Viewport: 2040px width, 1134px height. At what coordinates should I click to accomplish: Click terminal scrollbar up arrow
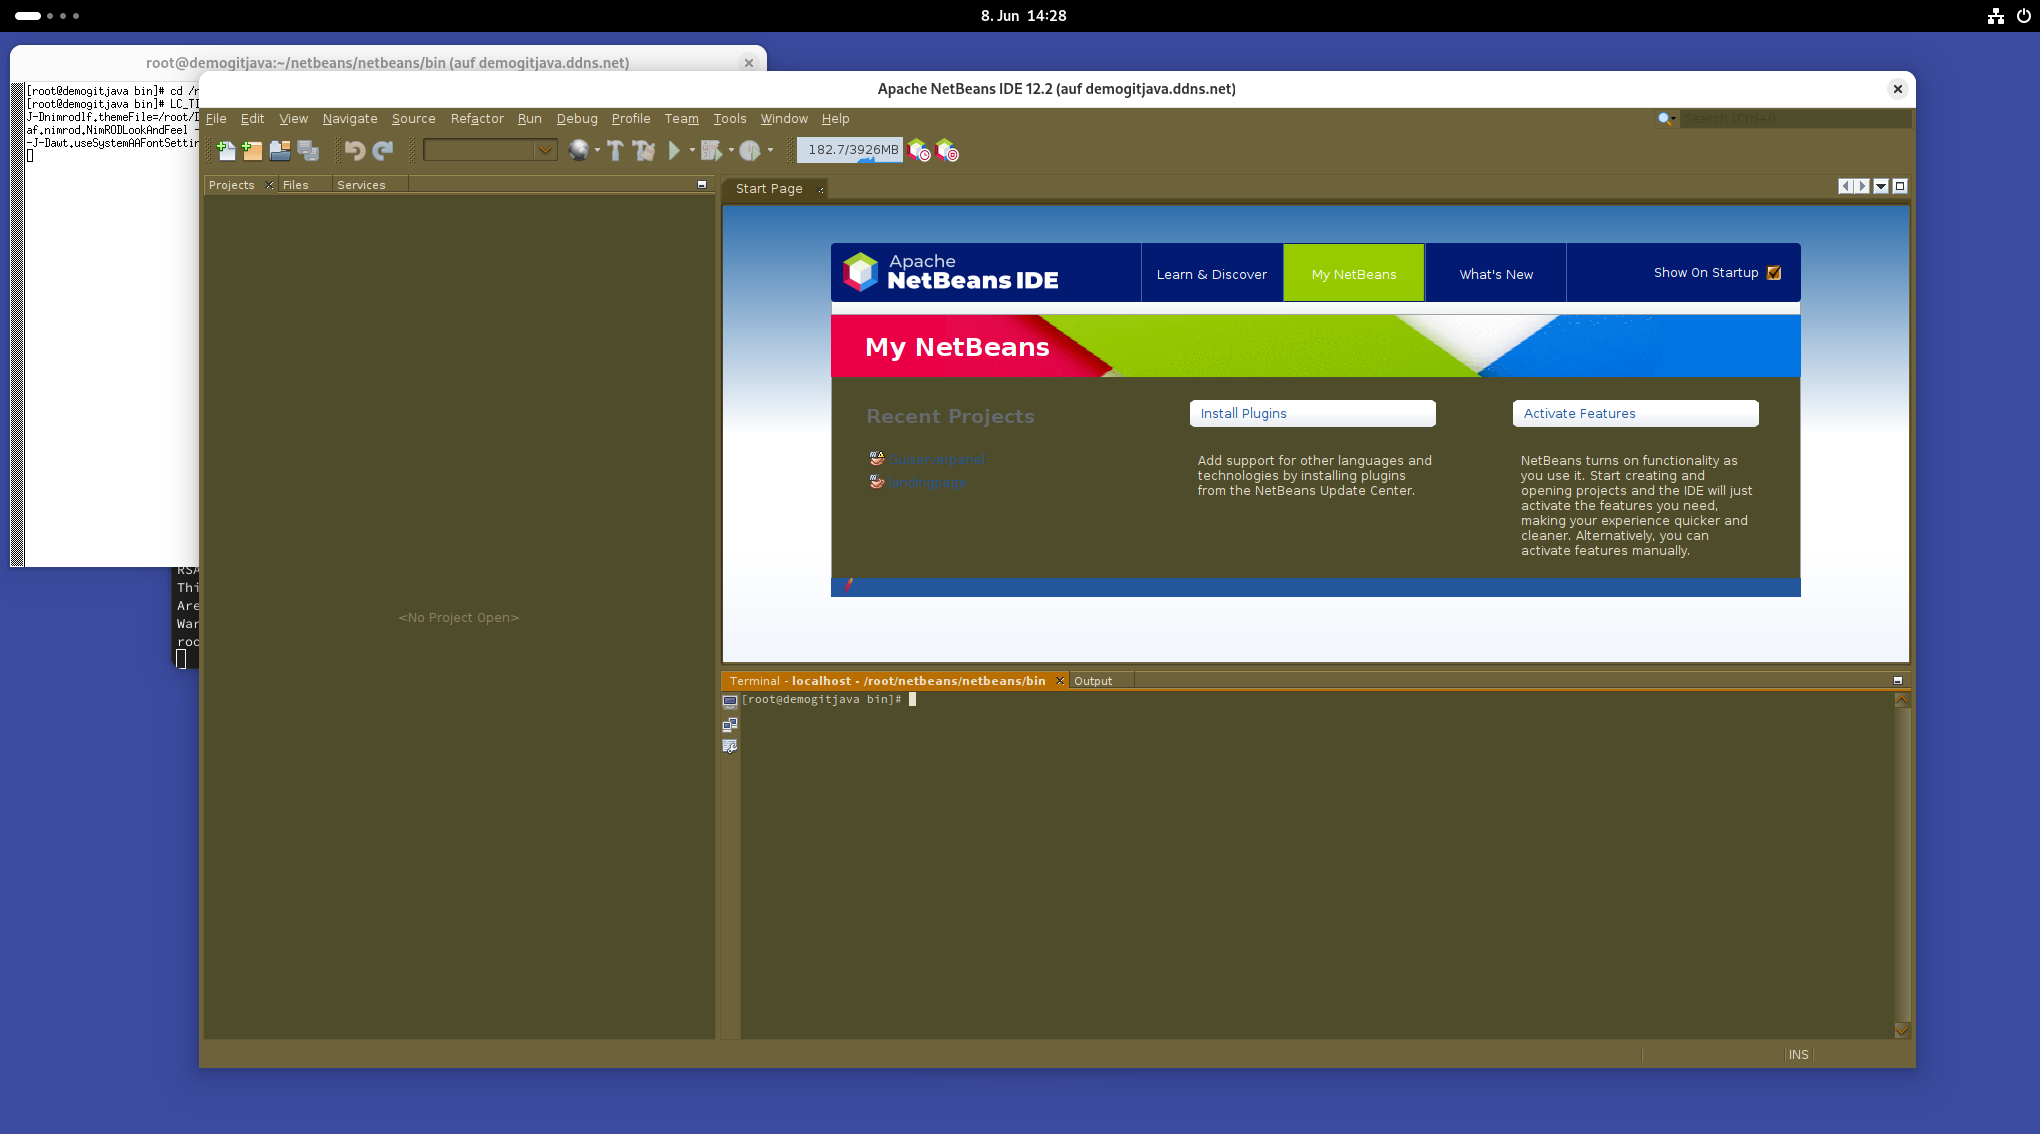(1902, 700)
